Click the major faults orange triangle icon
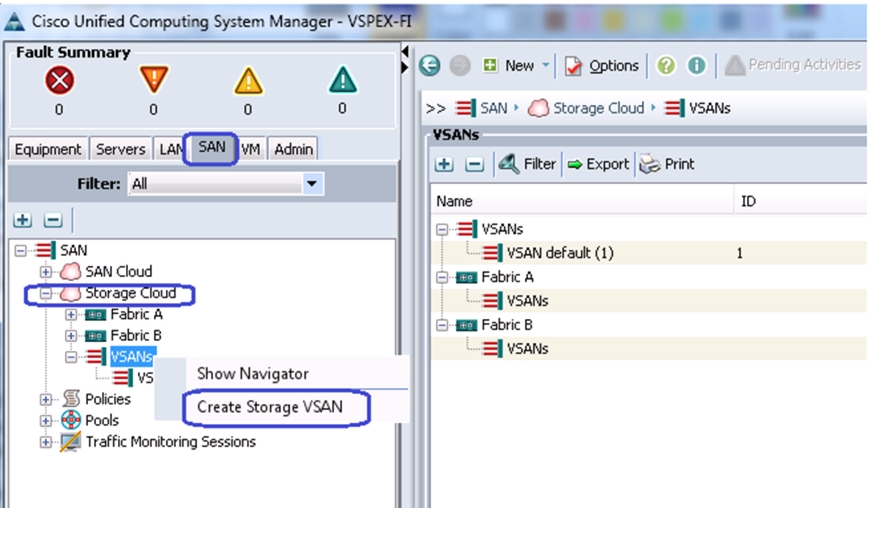The width and height of the screenshot is (870, 550). click(x=154, y=79)
